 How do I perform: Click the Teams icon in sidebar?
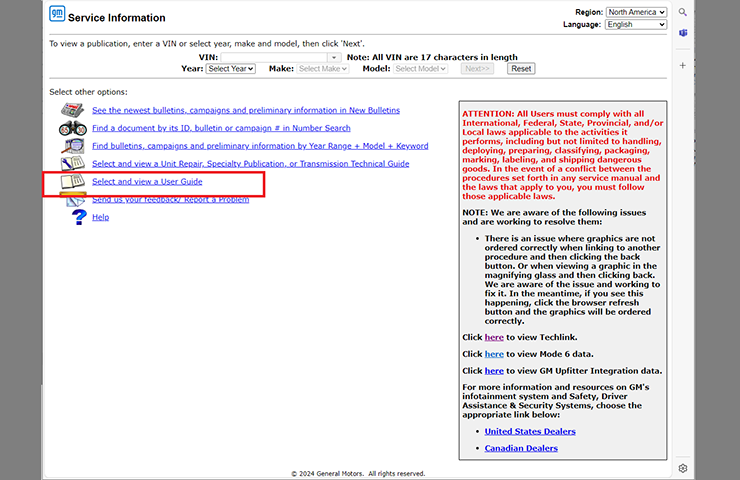(x=683, y=33)
